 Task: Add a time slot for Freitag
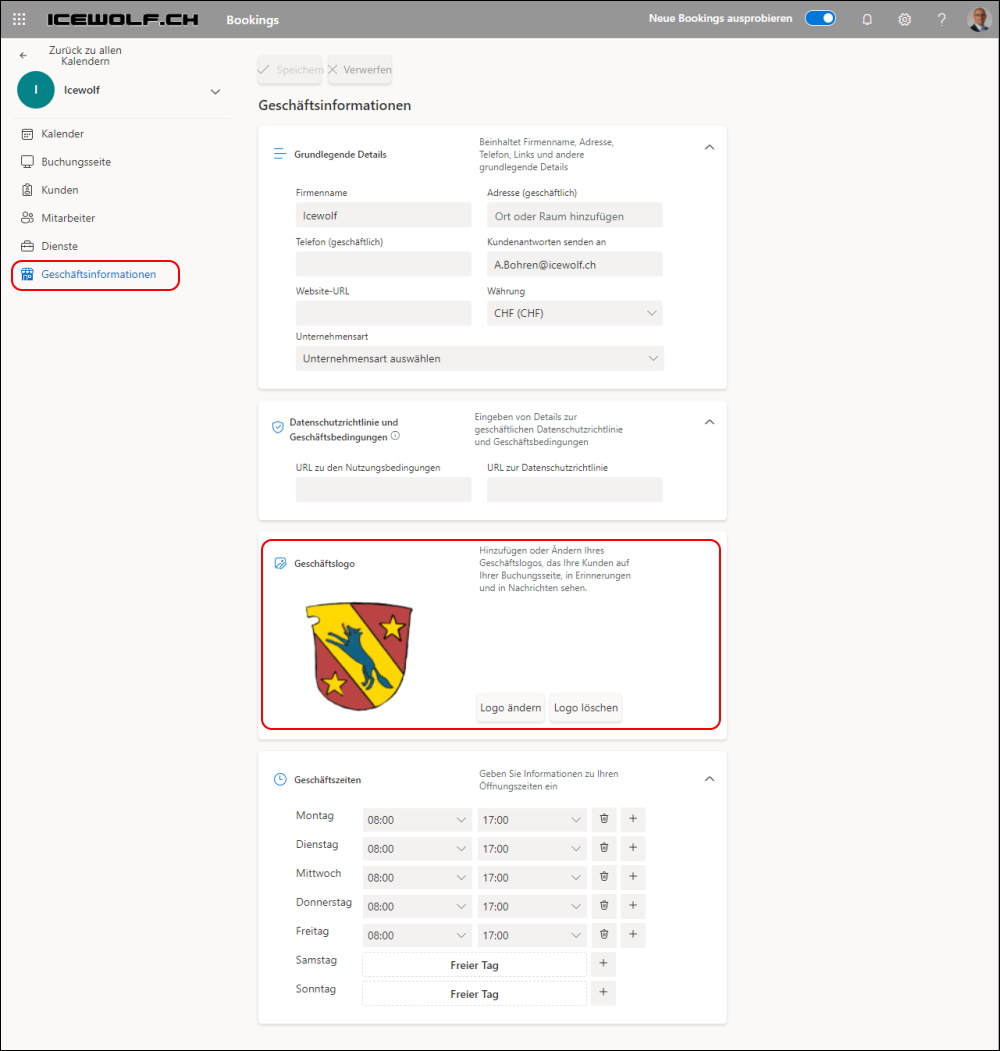coord(633,934)
